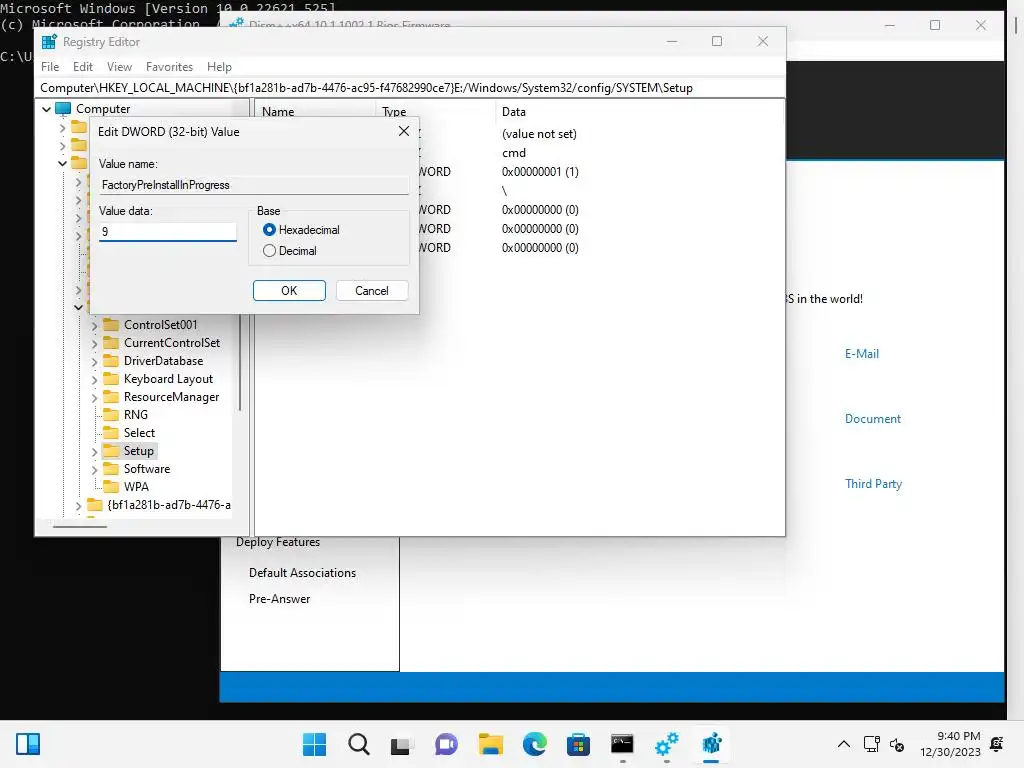Expand the Software key
Viewport: 1024px width, 768px height.
[94, 470]
